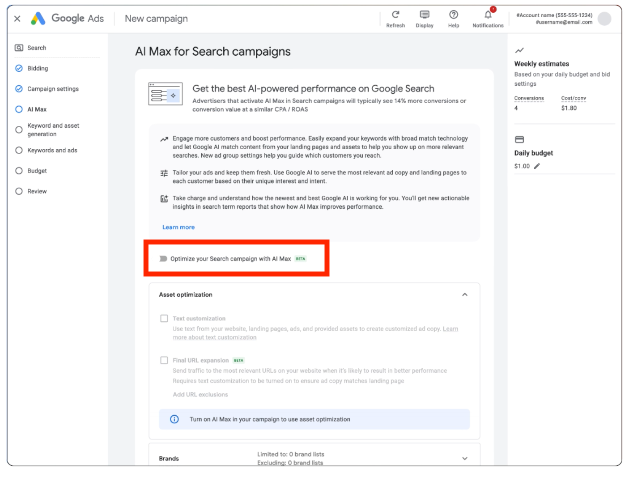Click the Google Ads logo
This screenshot has width=639, height=480.
click(x=38, y=18)
